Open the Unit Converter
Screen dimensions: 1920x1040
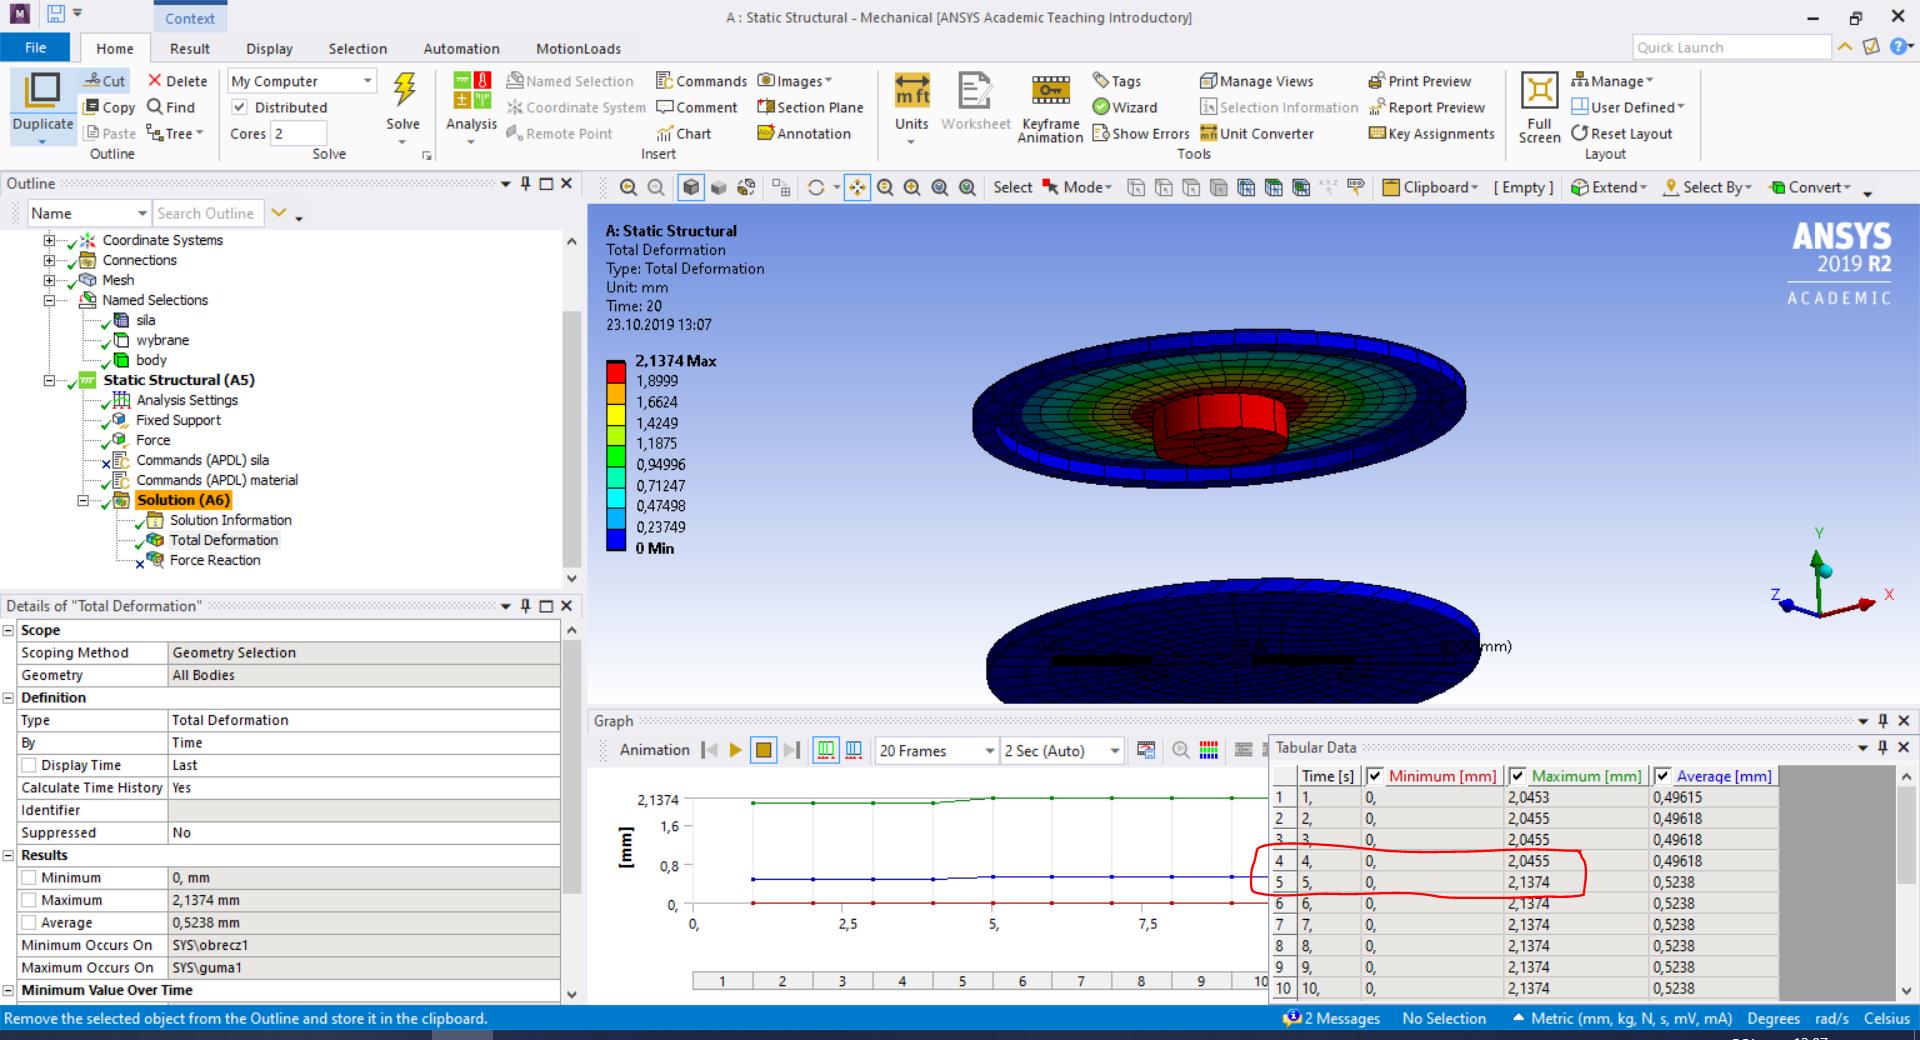click(x=1257, y=133)
